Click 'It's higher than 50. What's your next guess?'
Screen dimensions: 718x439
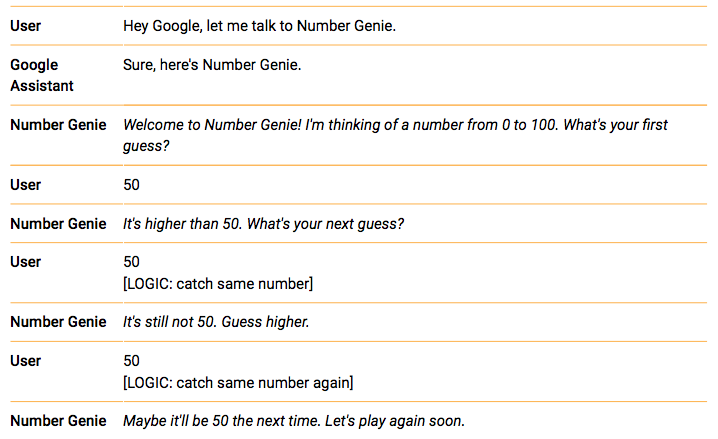click(x=263, y=224)
